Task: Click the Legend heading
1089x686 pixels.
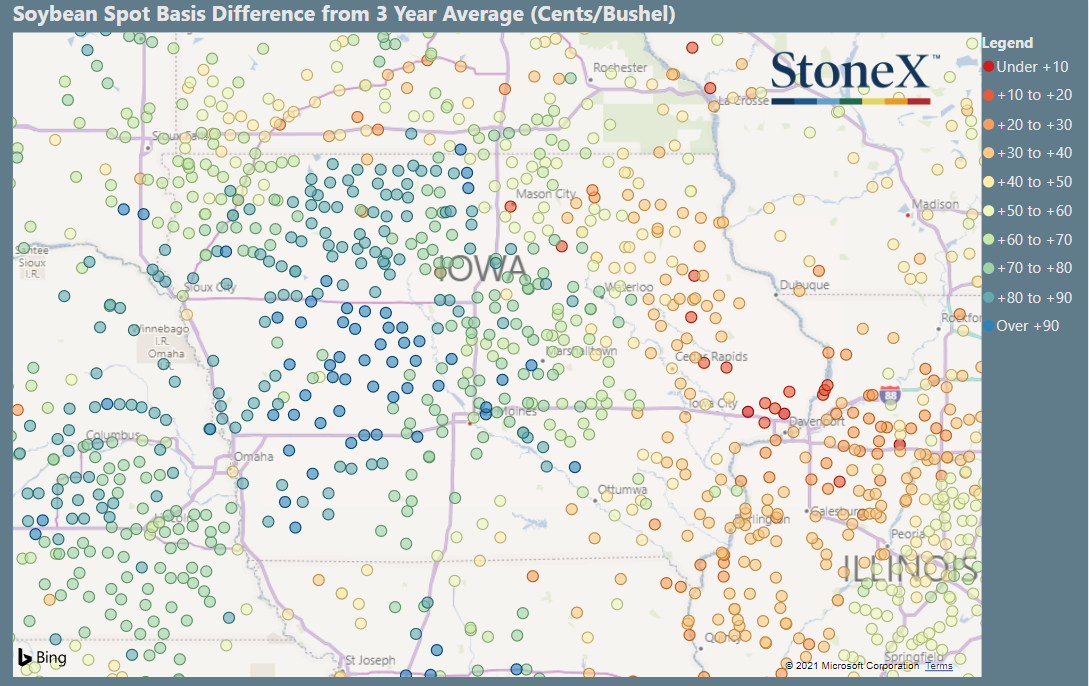Action: pyautogui.click(x=1007, y=43)
